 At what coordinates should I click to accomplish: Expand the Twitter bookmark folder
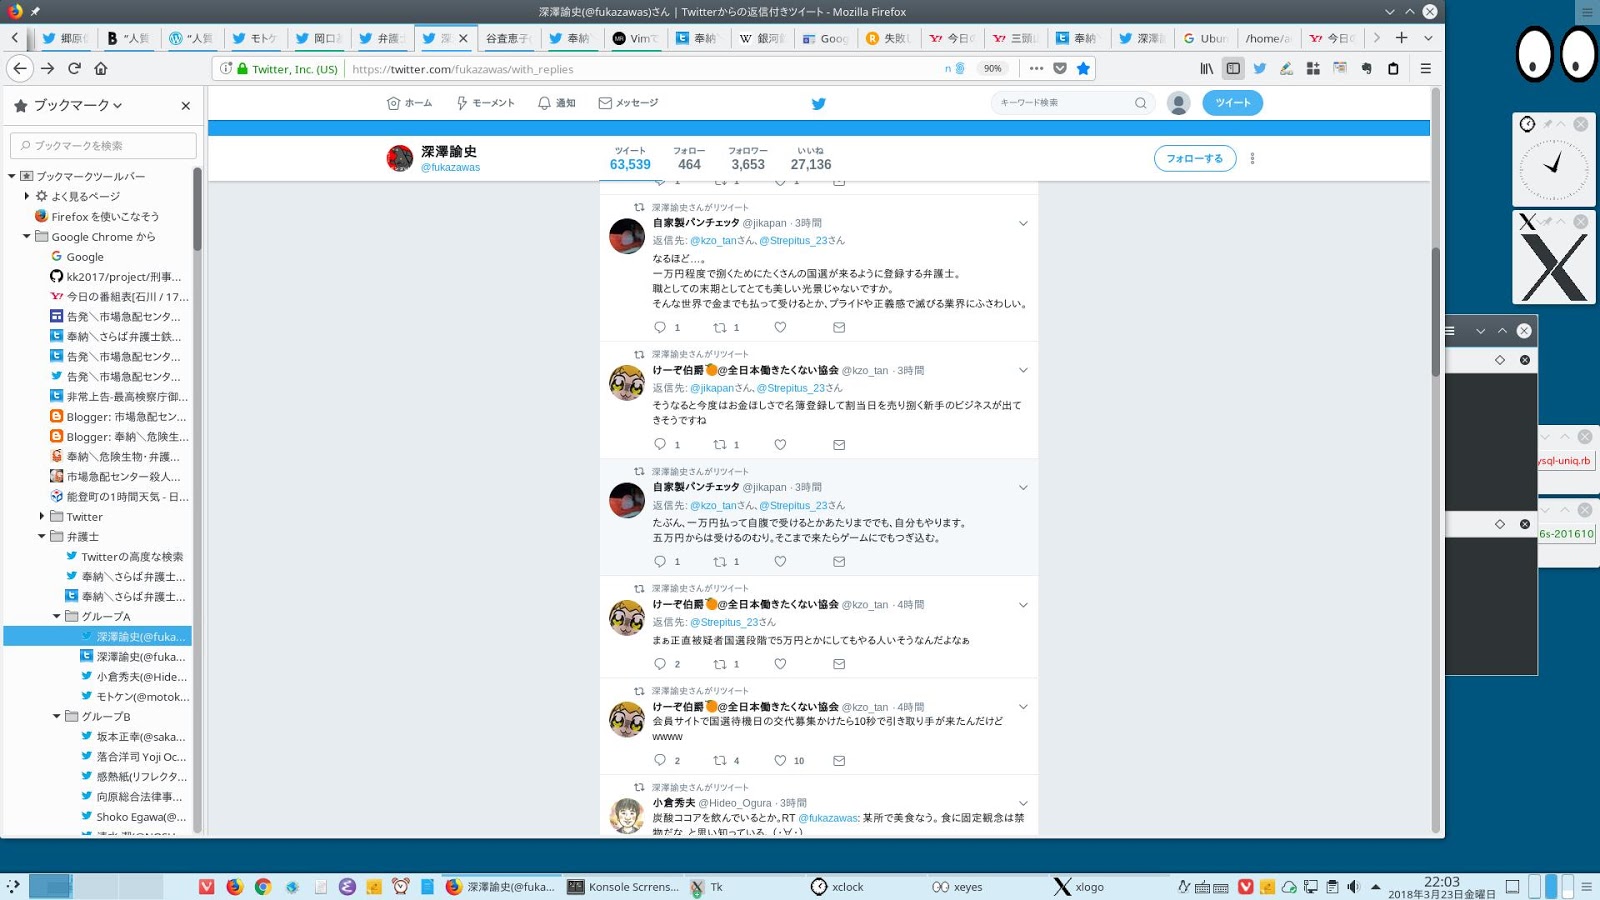click(42, 517)
